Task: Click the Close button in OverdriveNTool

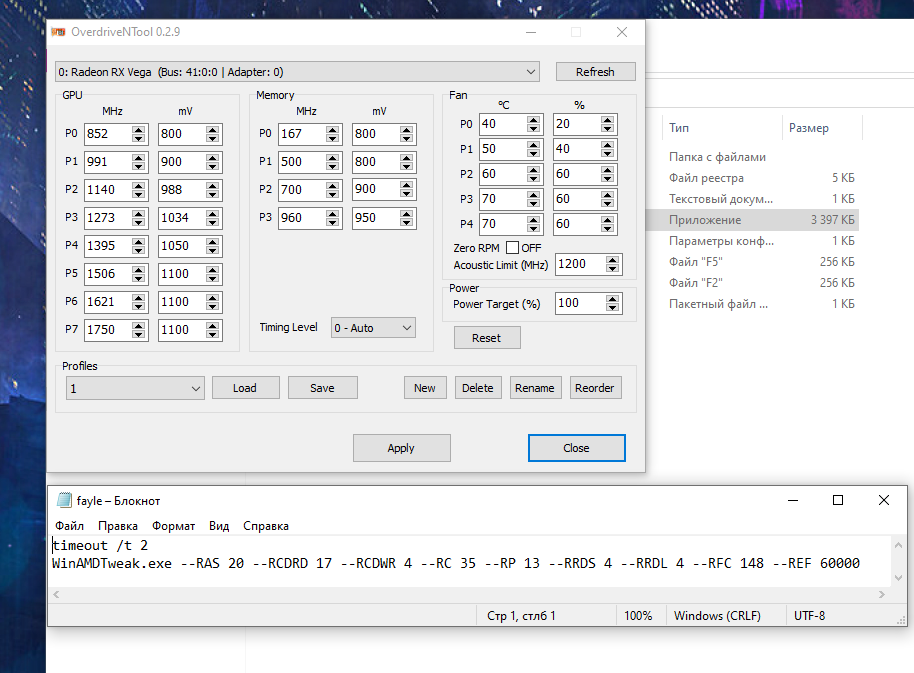Action: pyautogui.click(x=576, y=448)
